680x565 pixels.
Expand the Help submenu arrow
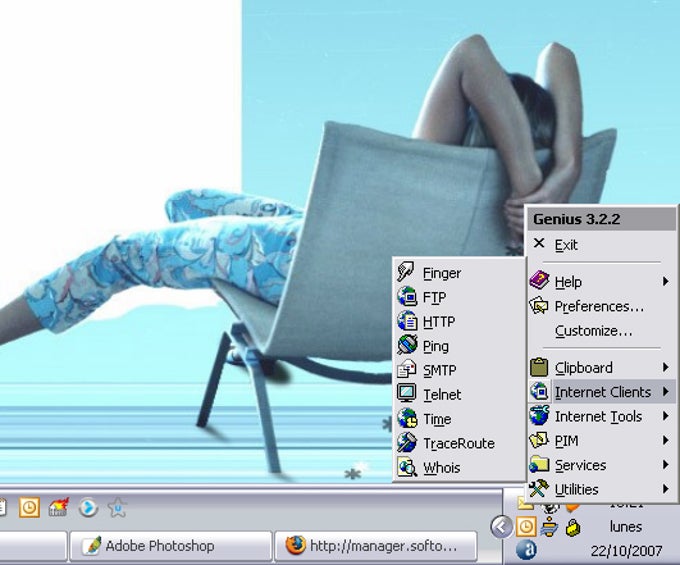[666, 281]
